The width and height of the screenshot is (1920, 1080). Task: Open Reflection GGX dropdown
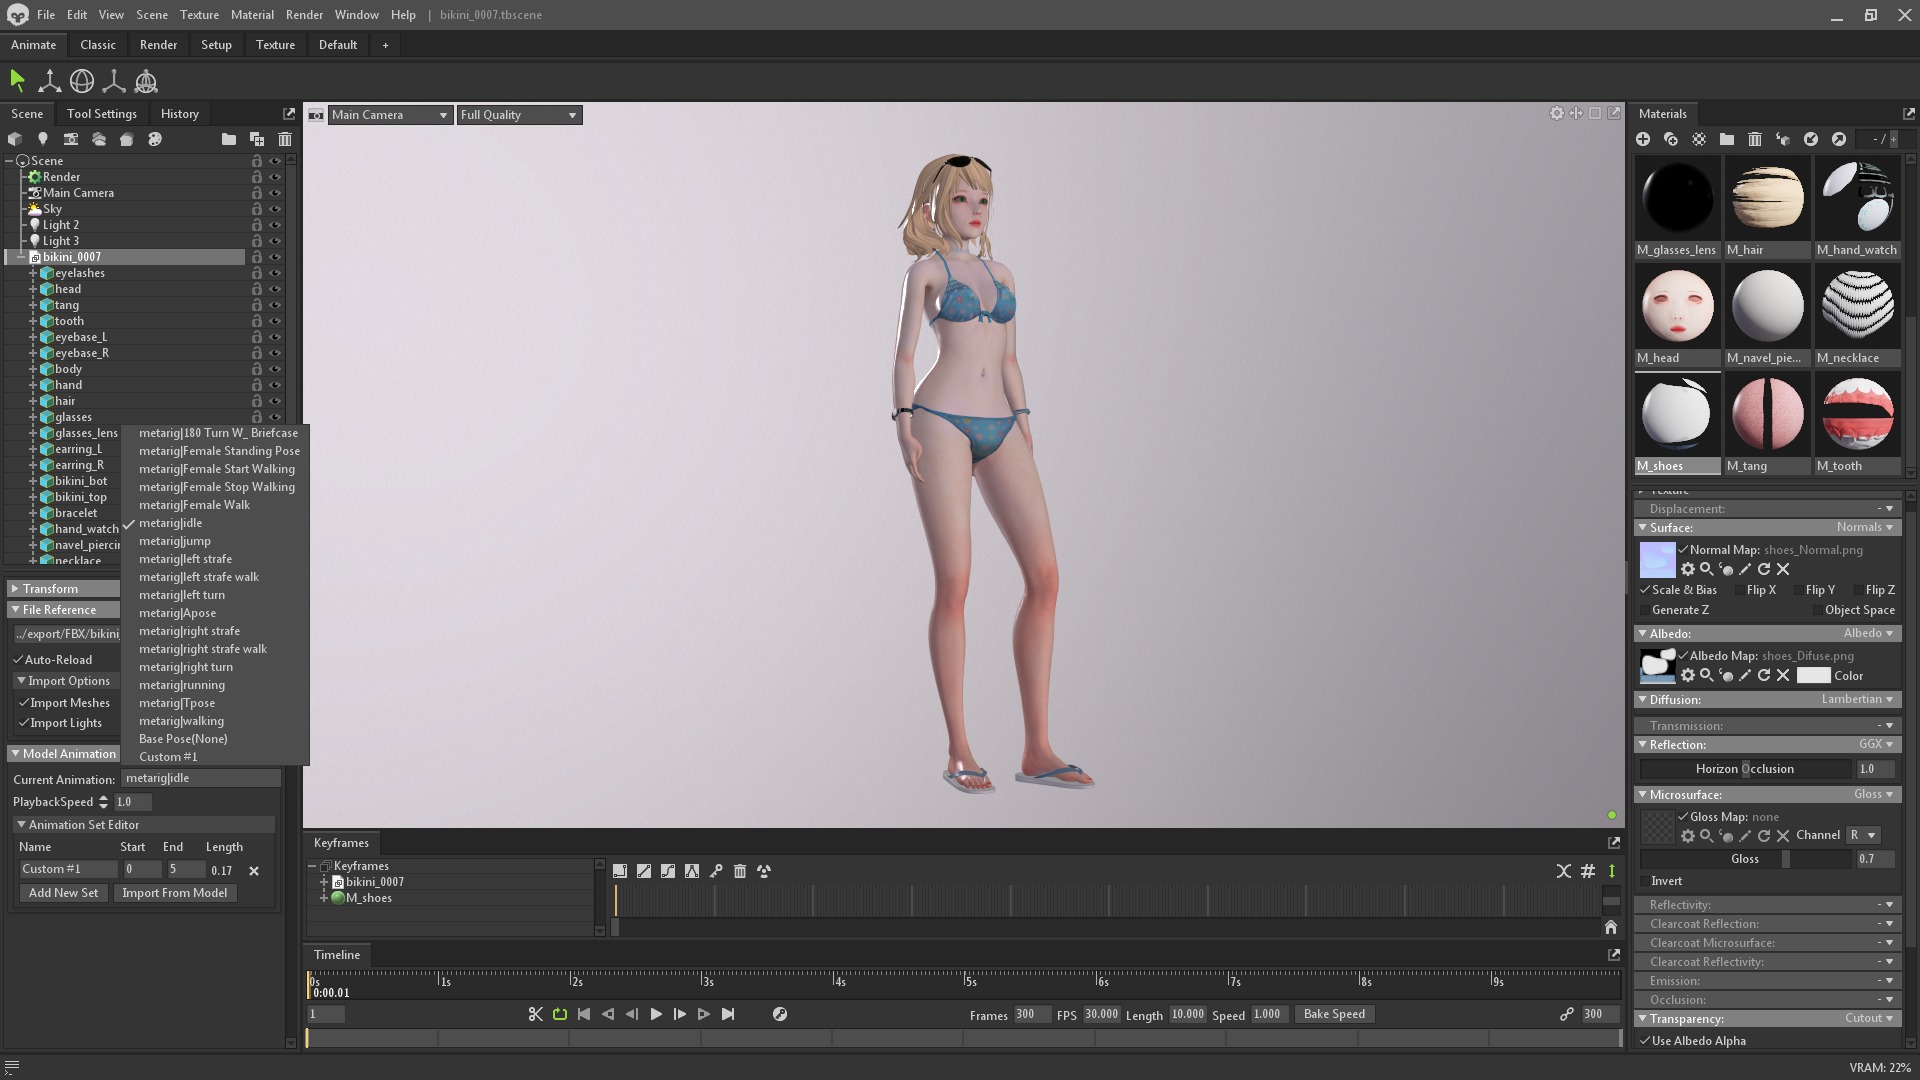[x=1876, y=744]
